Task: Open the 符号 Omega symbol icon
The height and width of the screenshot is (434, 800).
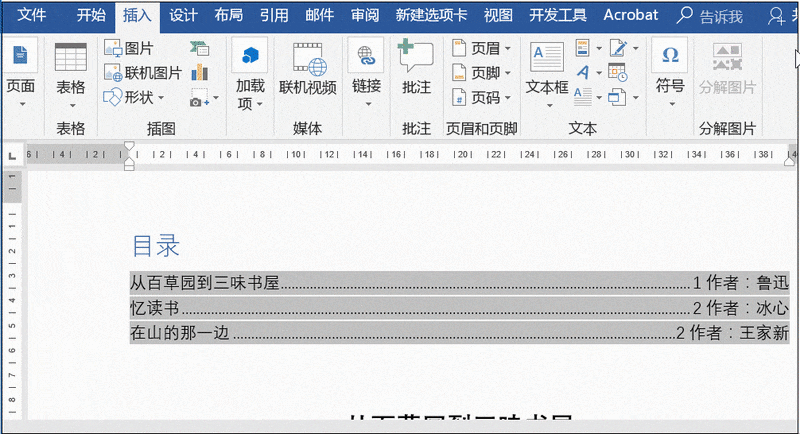Action: [670, 55]
